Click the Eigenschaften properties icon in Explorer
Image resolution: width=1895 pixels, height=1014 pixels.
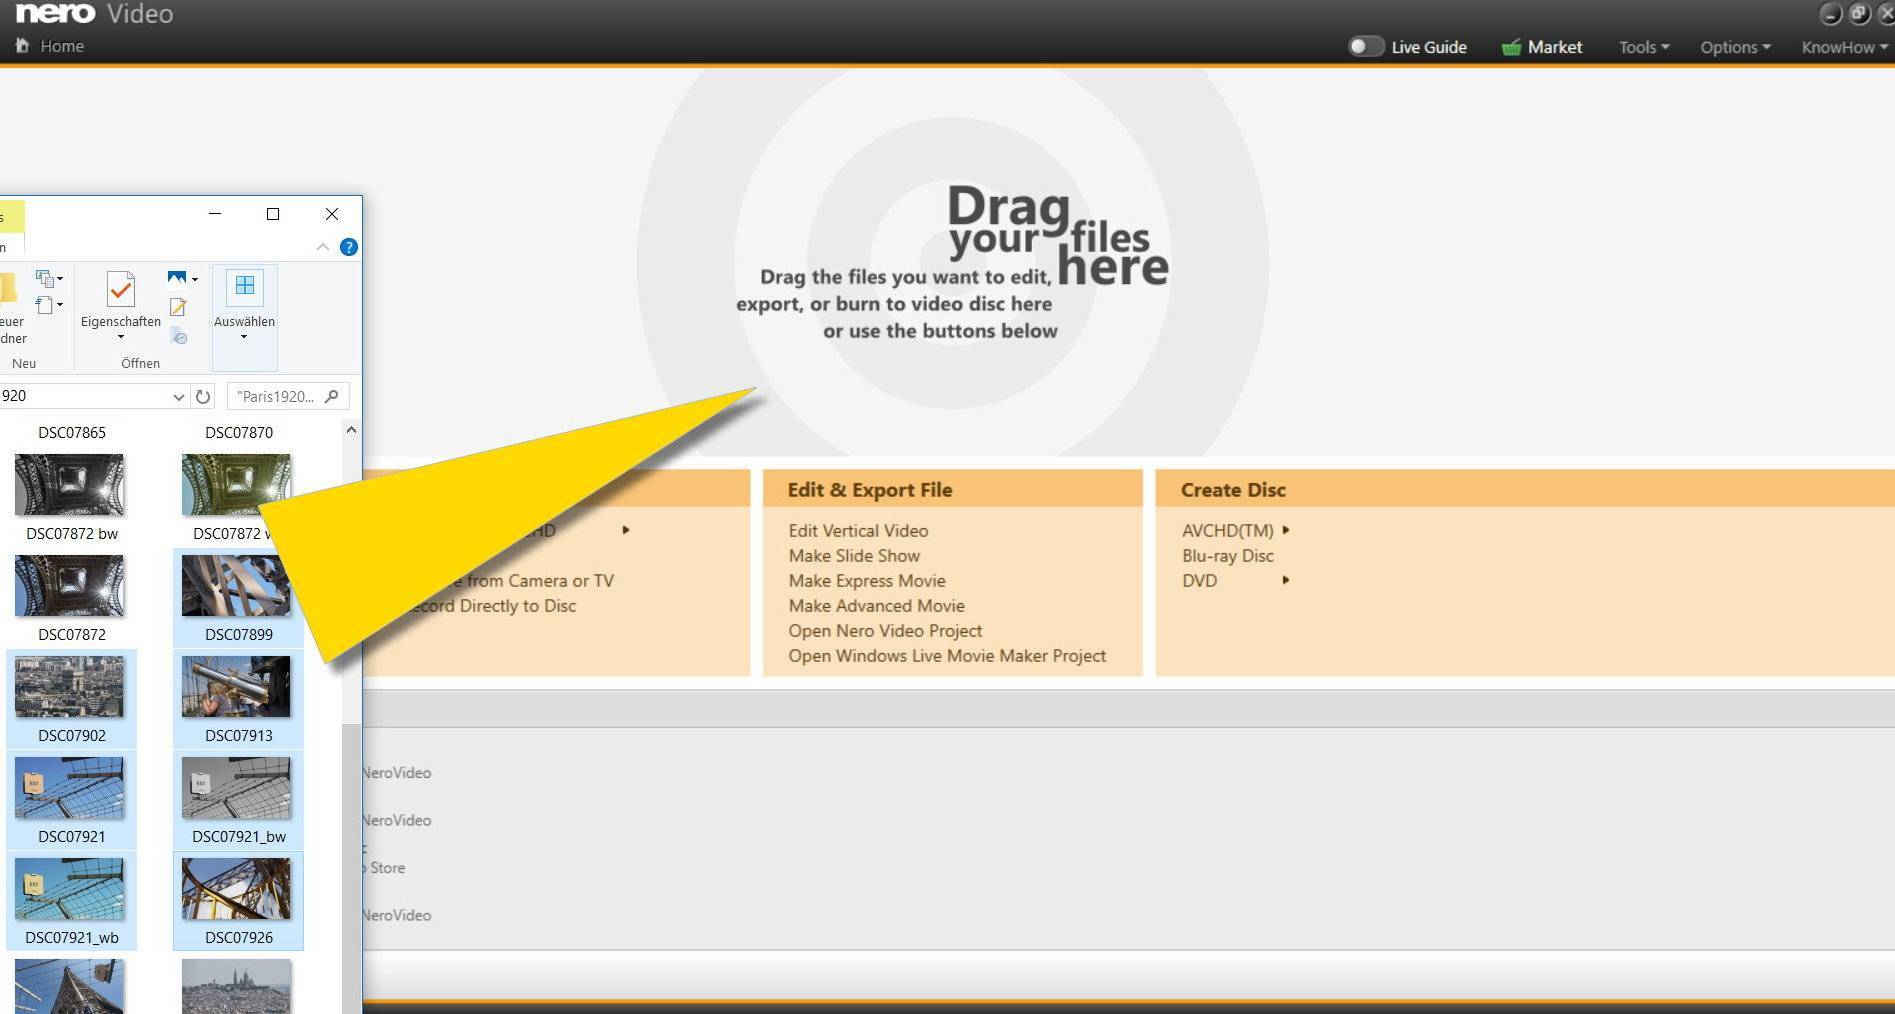[120, 290]
